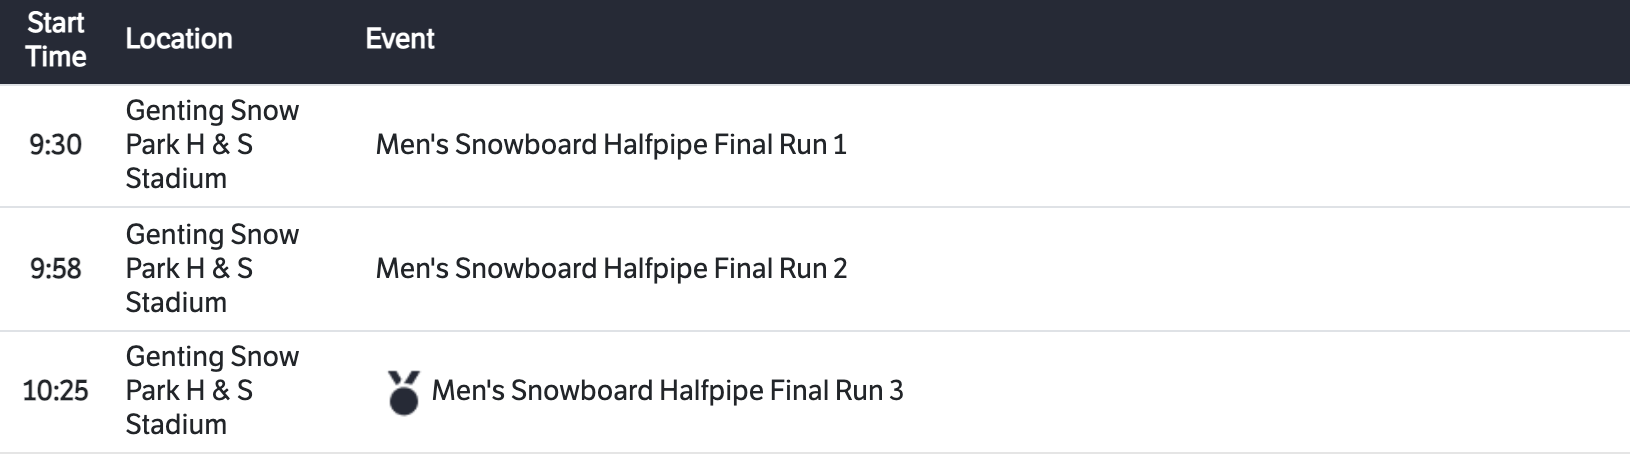The image size is (1630, 454).
Task: Select the 10:25 start time cell
Action: point(56,391)
